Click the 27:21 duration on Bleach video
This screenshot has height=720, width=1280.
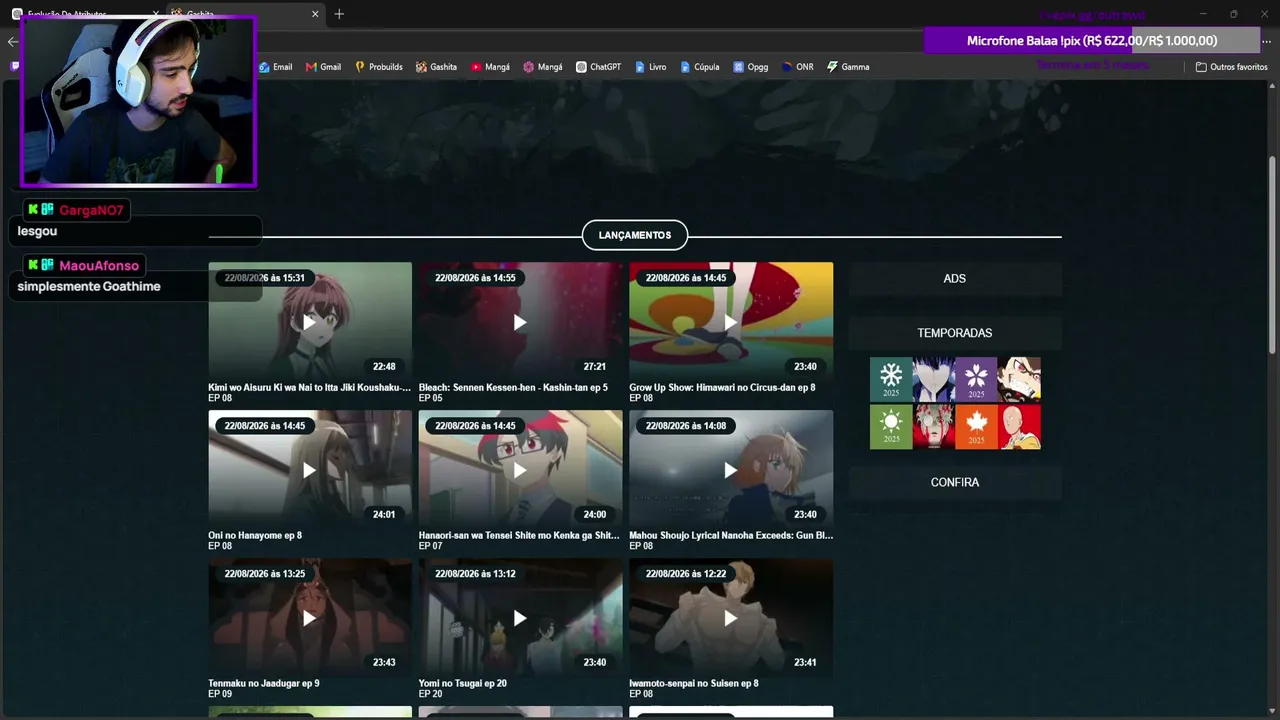click(x=595, y=366)
